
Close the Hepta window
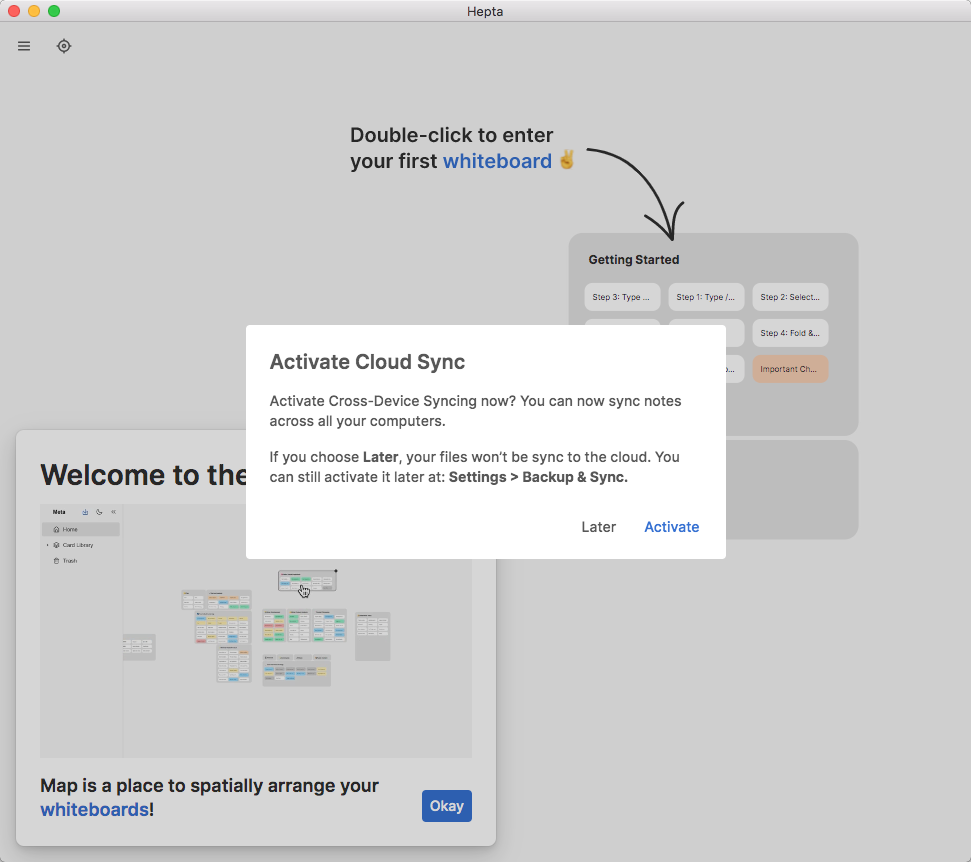(x=14, y=11)
